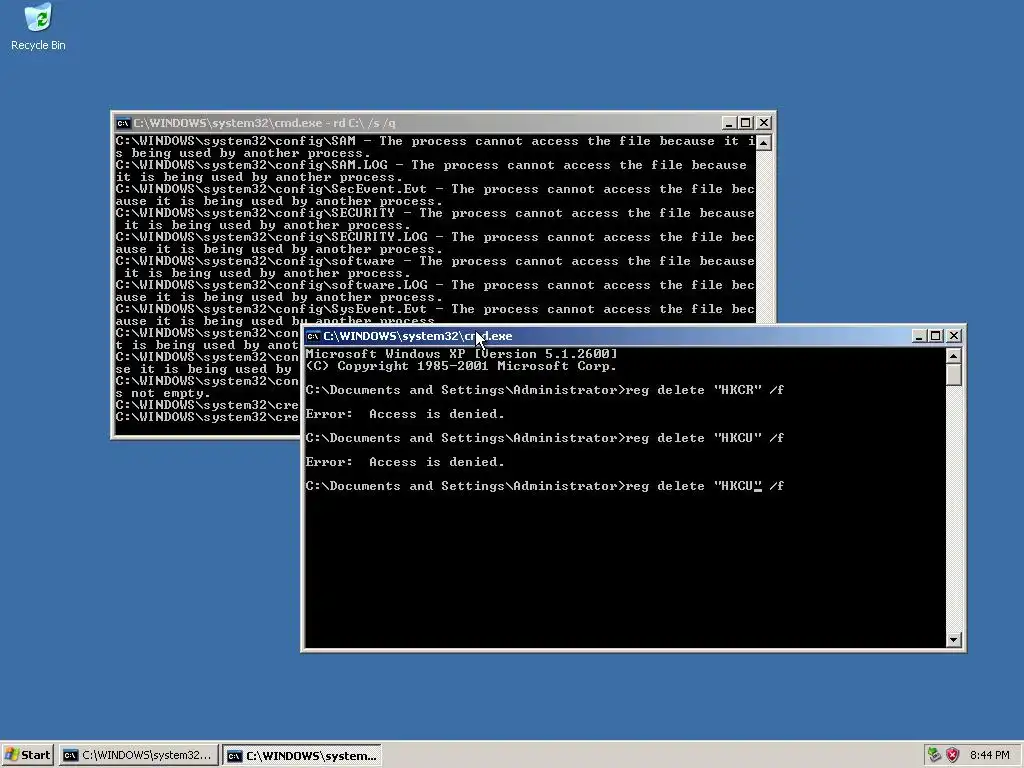Open the system menu icon of the rd C:\ window
Screen dimensions: 1024x768
(x=123, y=123)
